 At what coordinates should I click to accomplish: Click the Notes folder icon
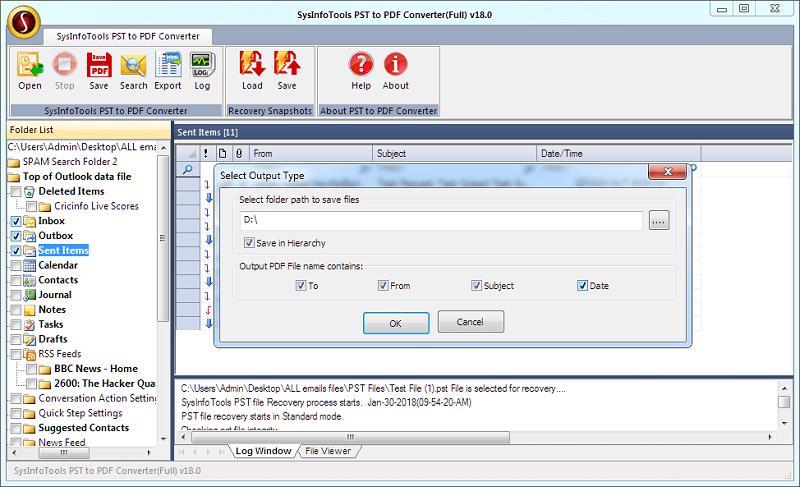pyautogui.click(x=30, y=310)
